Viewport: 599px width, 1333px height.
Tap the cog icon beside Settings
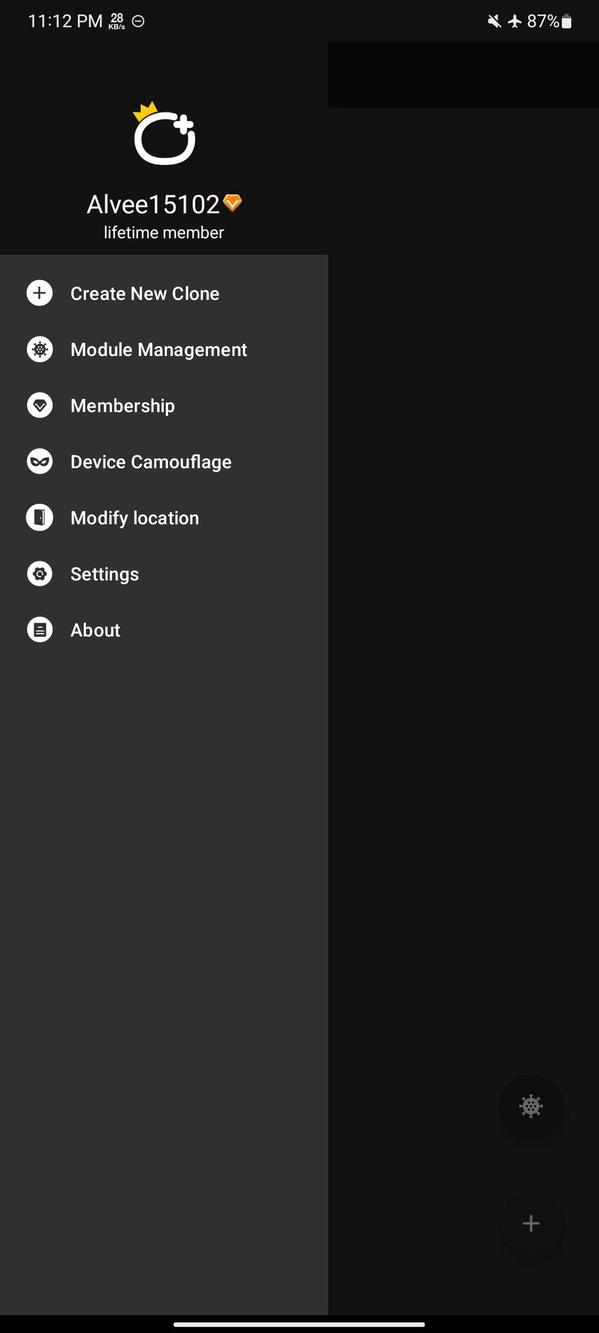tap(39, 573)
